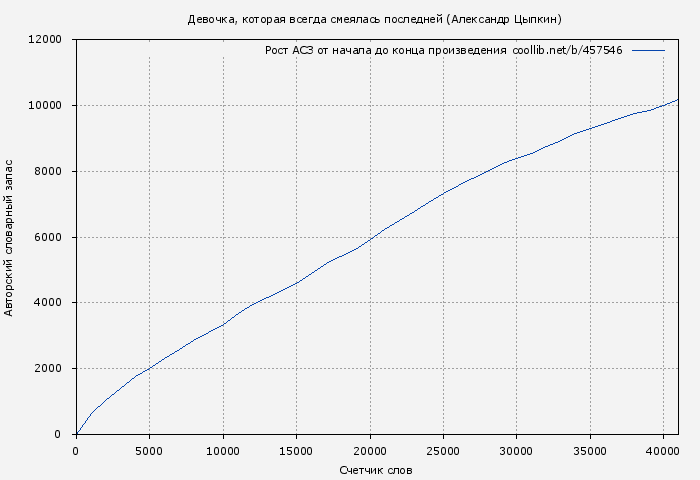Click the 2000 tick label on y-axis

pos(48,369)
